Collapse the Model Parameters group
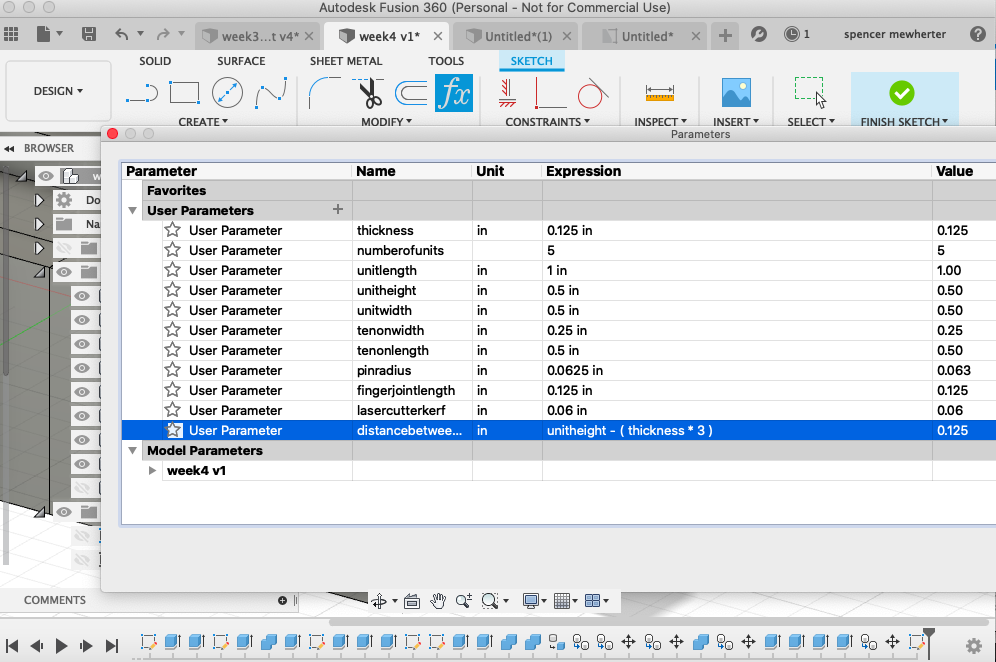 (133, 450)
